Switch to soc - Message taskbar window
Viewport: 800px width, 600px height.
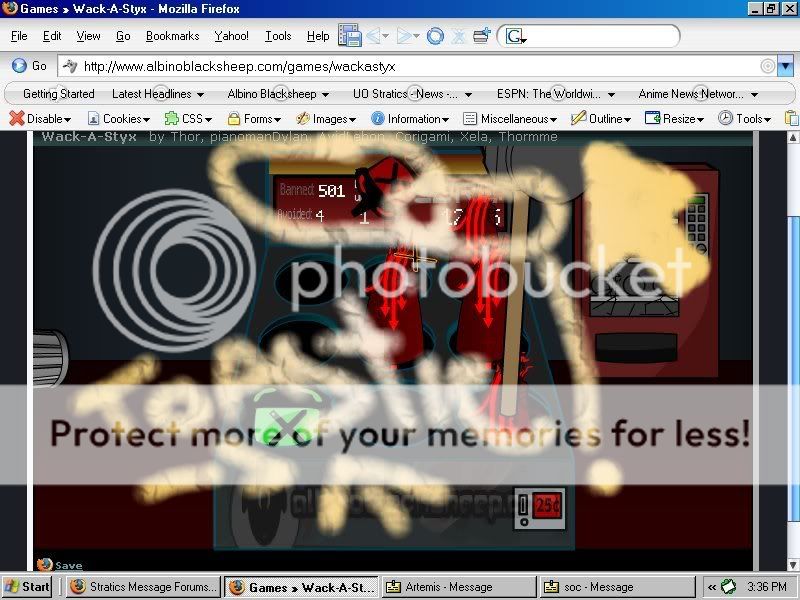tap(617, 587)
